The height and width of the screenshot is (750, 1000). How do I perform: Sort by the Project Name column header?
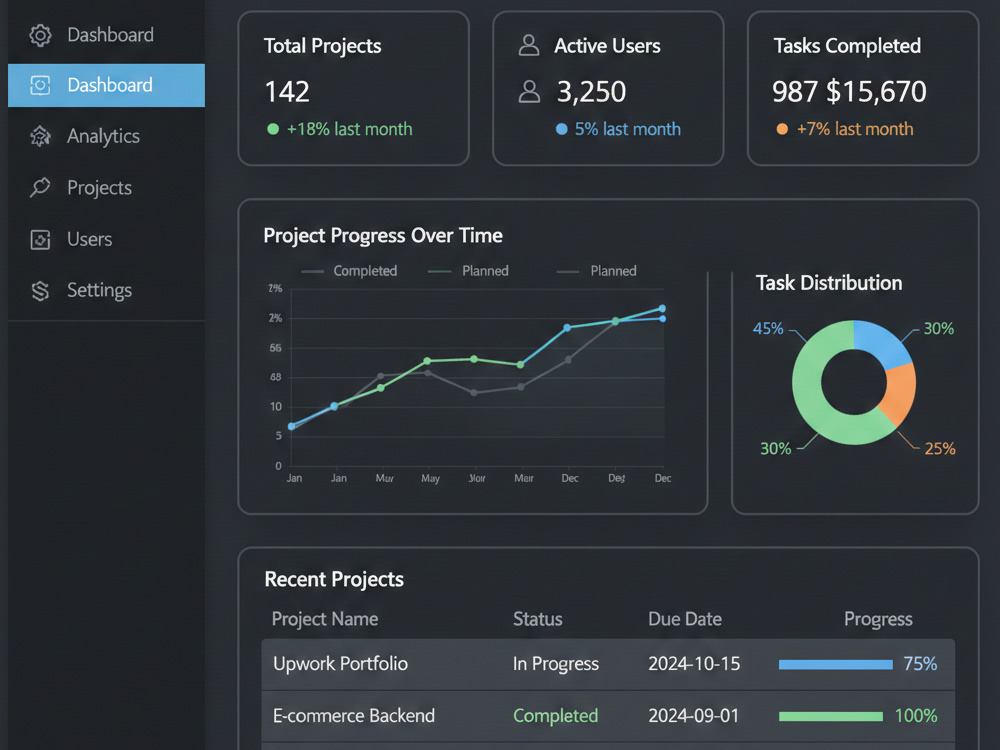pos(325,619)
